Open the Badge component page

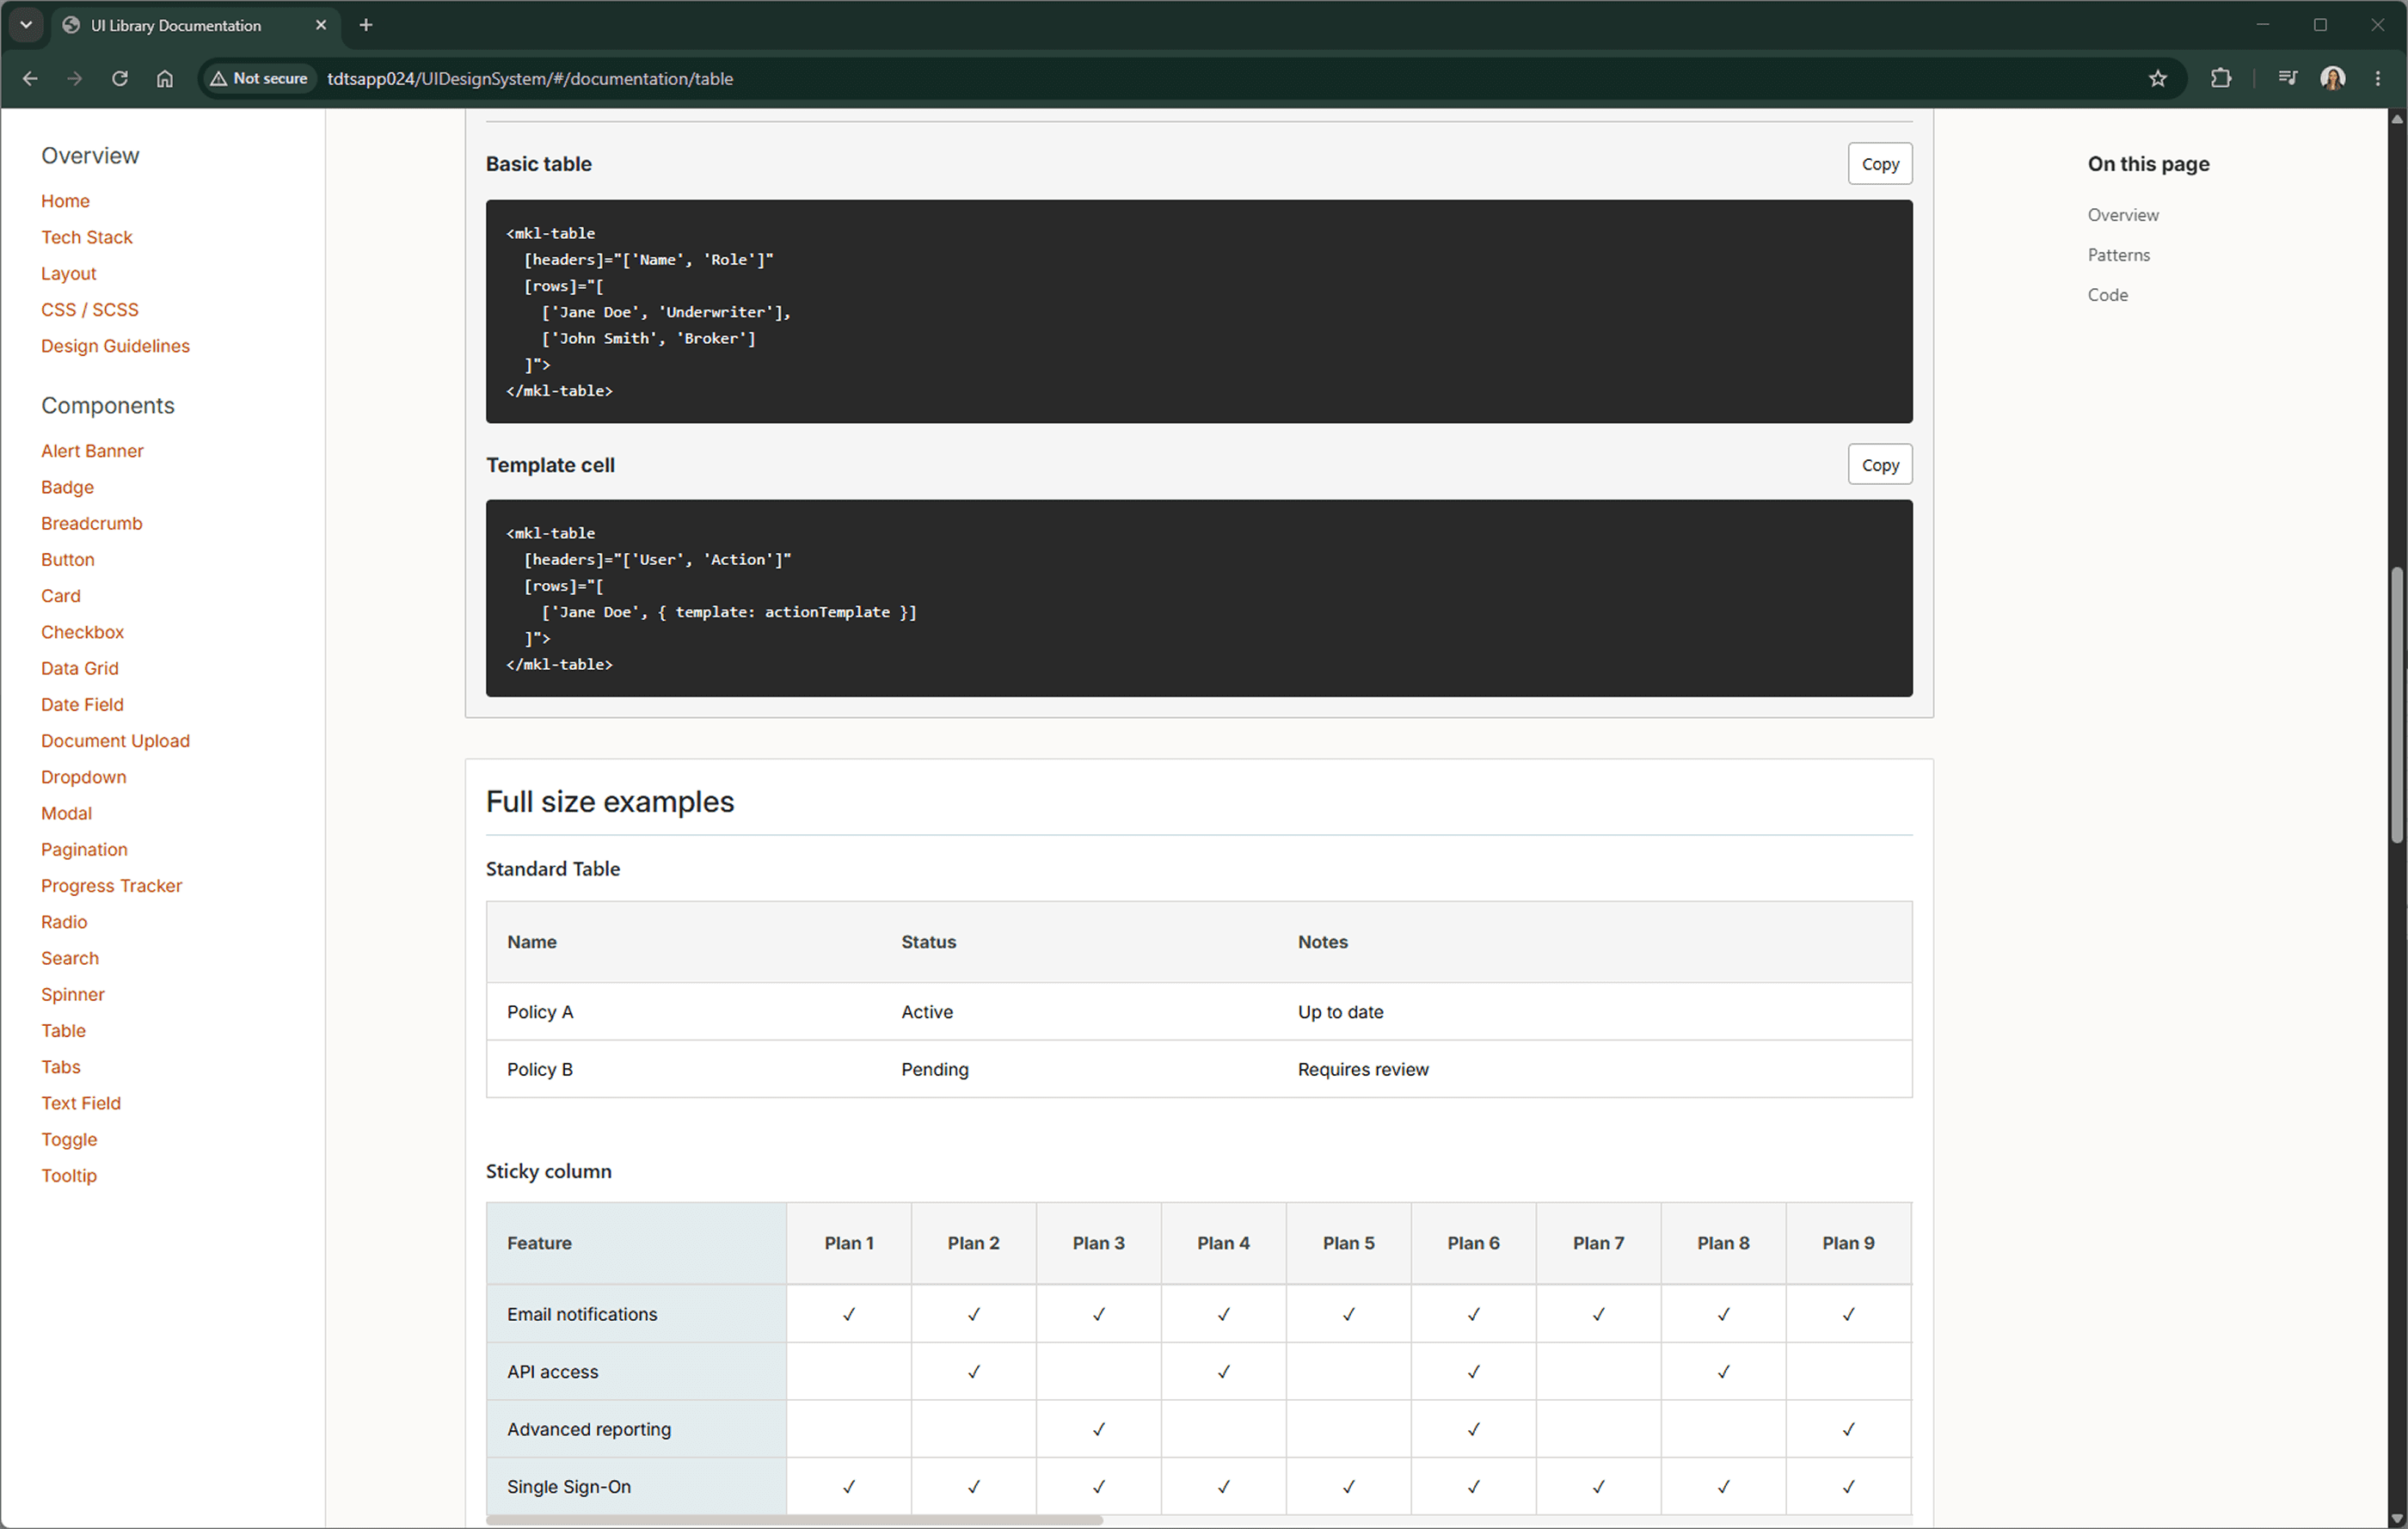coord(67,487)
